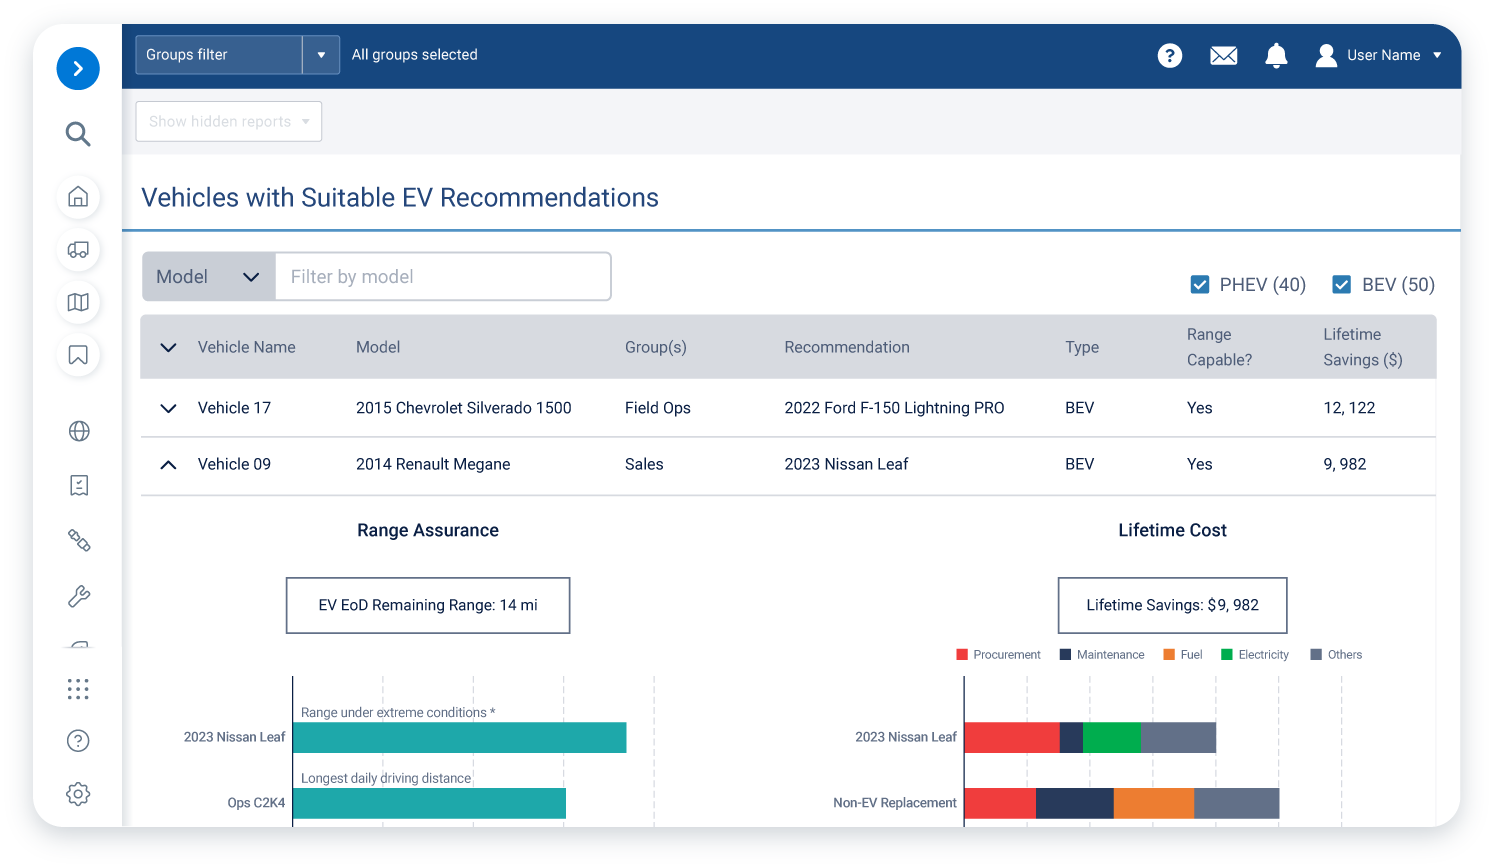Click the notifications bell icon

click(x=1276, y=56)
